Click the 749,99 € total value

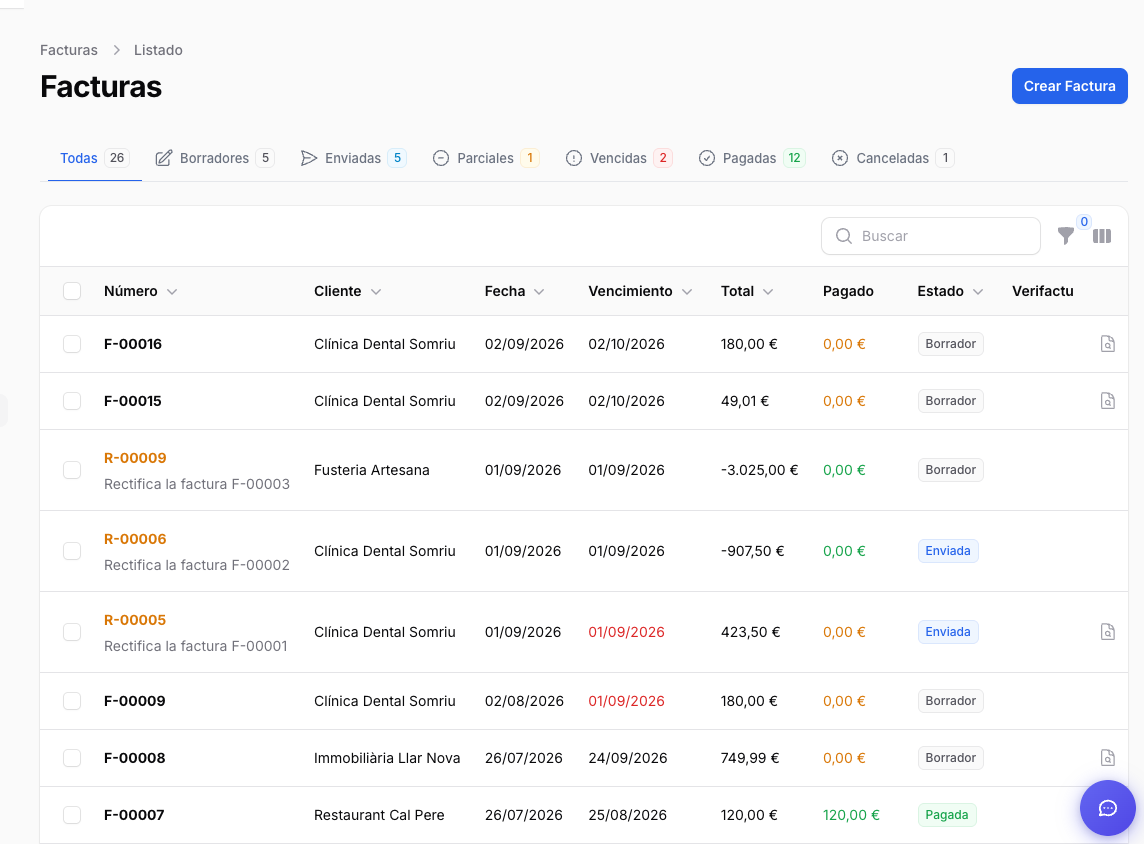(x=749, y=758)
